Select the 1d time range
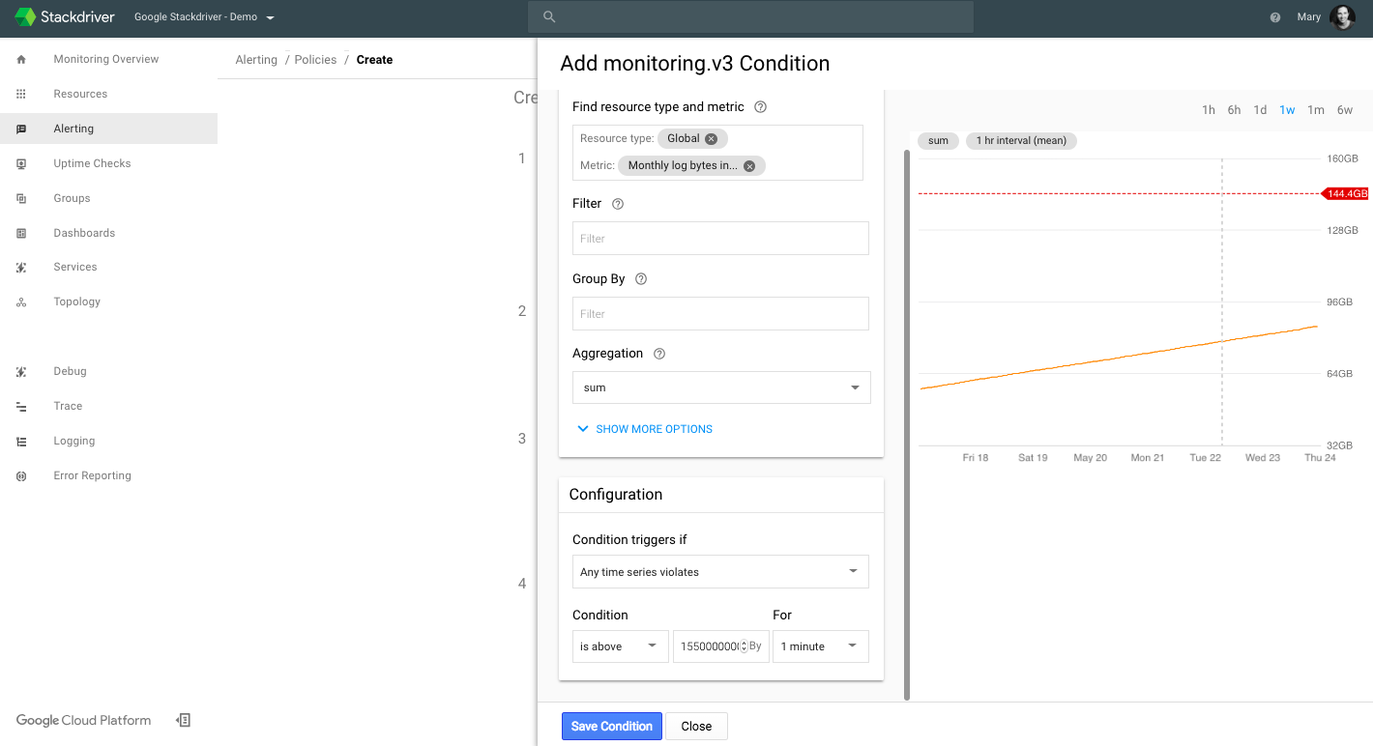The width and height of the screenshot is (1373, 746). 1260,110
